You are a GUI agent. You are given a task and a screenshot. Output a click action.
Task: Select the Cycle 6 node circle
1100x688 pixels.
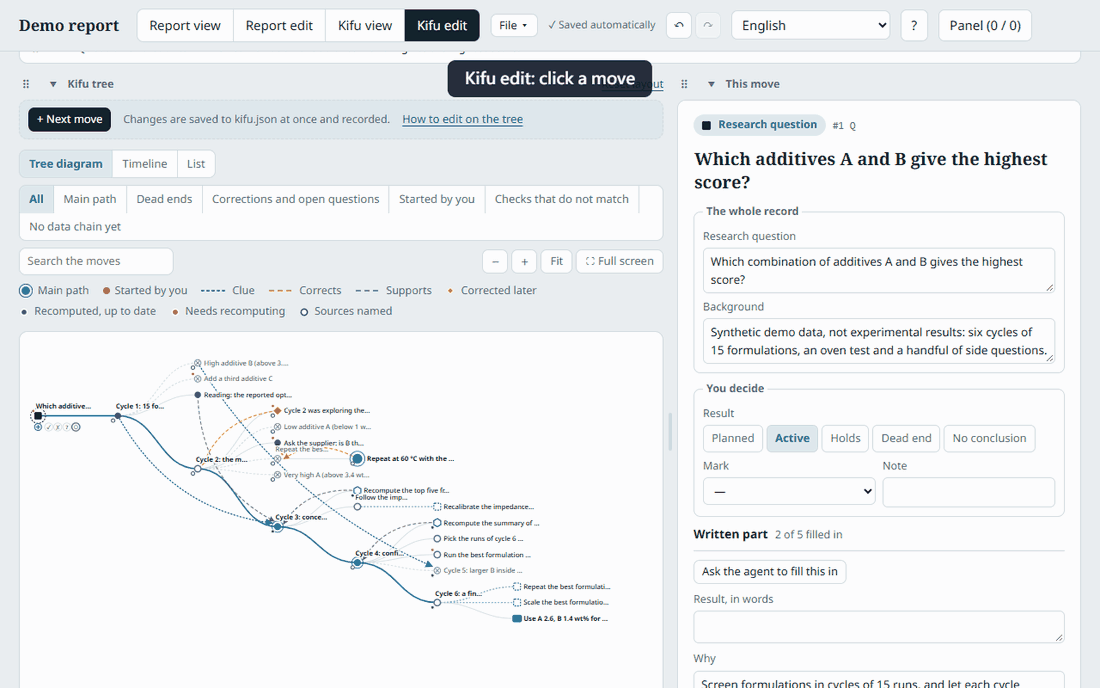coord(437,602)
